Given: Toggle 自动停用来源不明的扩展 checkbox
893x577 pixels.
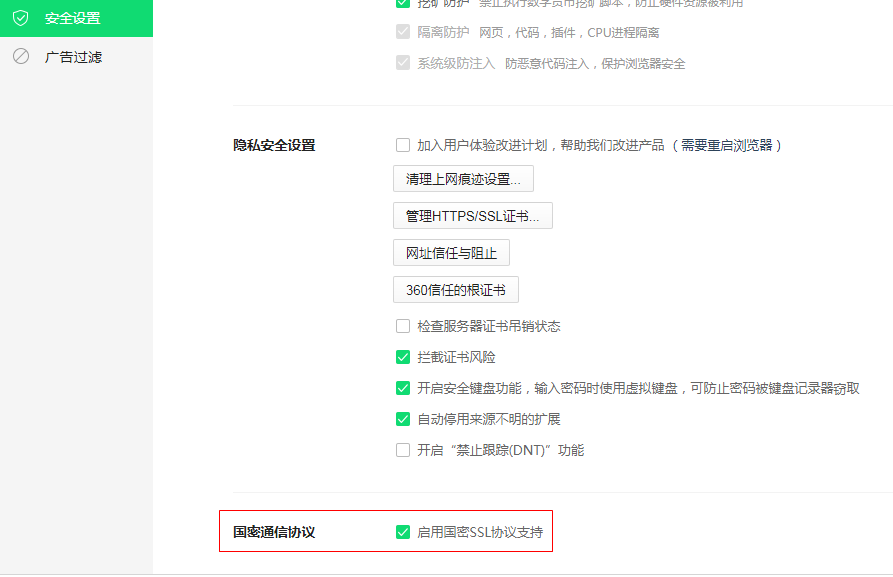Looking at the screenshot, I should [403, 419].
